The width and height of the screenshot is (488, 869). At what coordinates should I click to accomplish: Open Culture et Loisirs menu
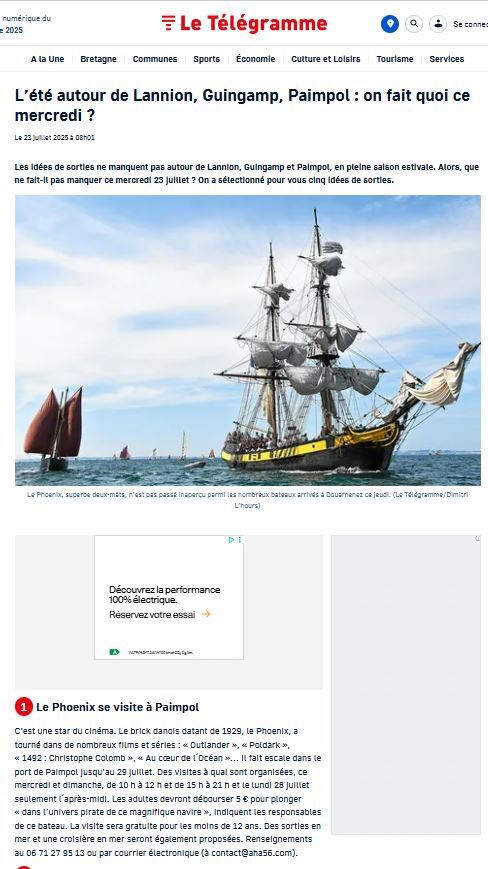pos(326,59)
